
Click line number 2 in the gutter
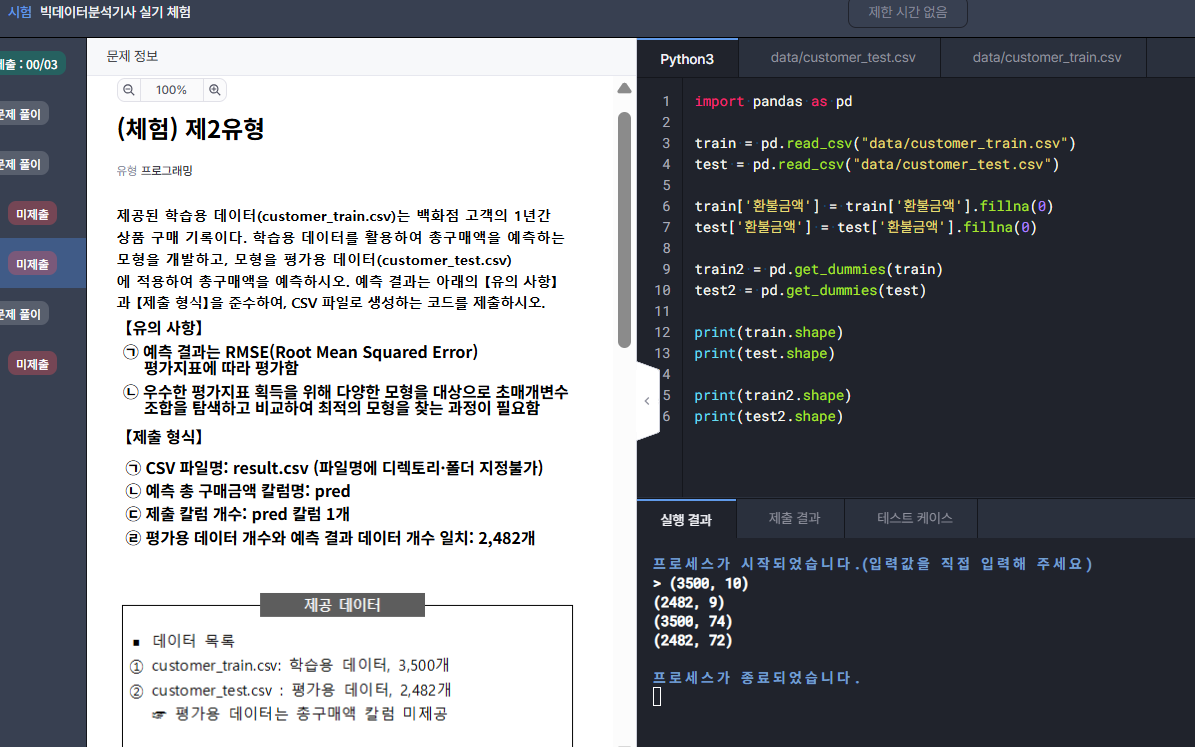point(666,123)
